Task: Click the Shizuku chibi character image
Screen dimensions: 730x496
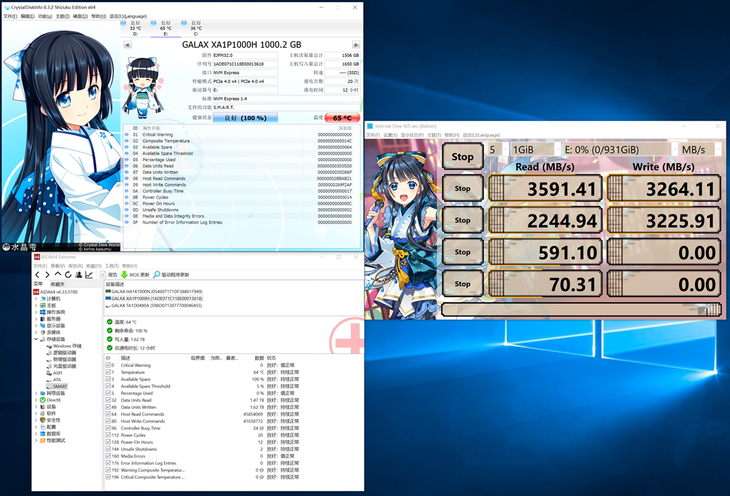Action: pyautogui.click(x=143, y=88)
